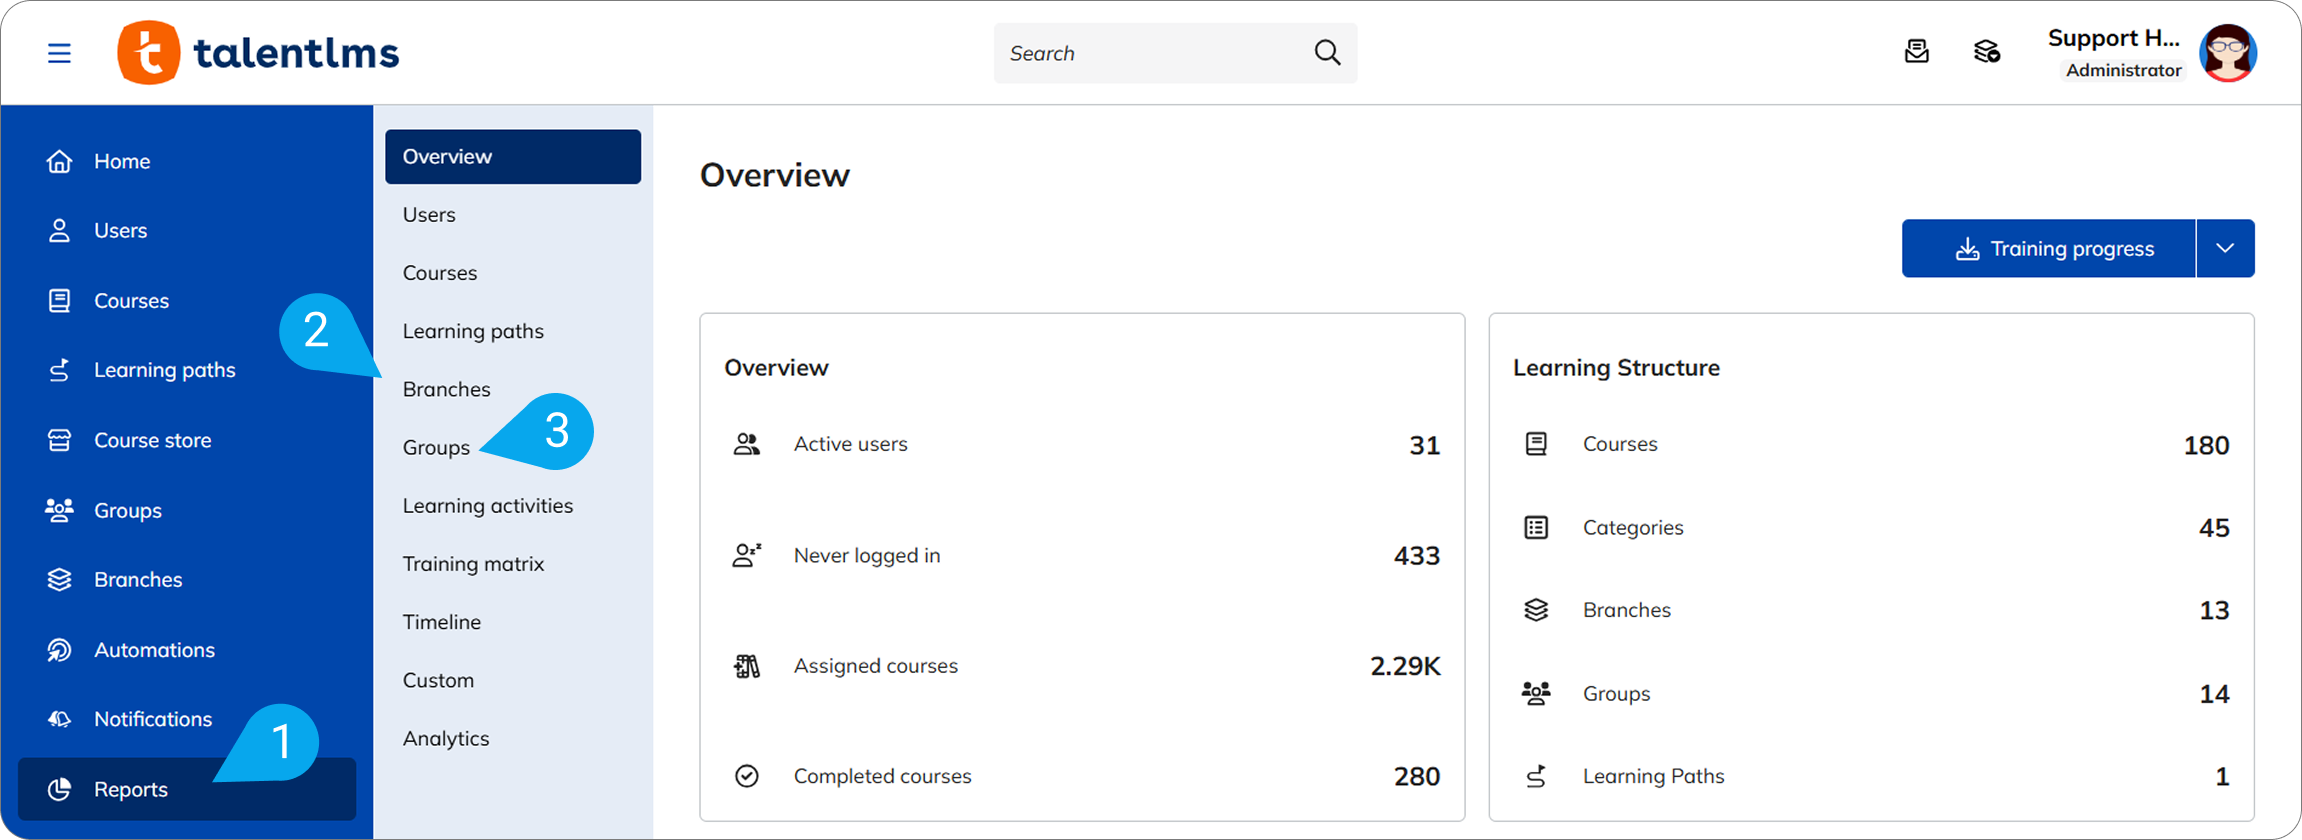This screenshot has height=840, width=2302.
Task: Click the Automations icon in sidebar
Action: coord(59,650)
